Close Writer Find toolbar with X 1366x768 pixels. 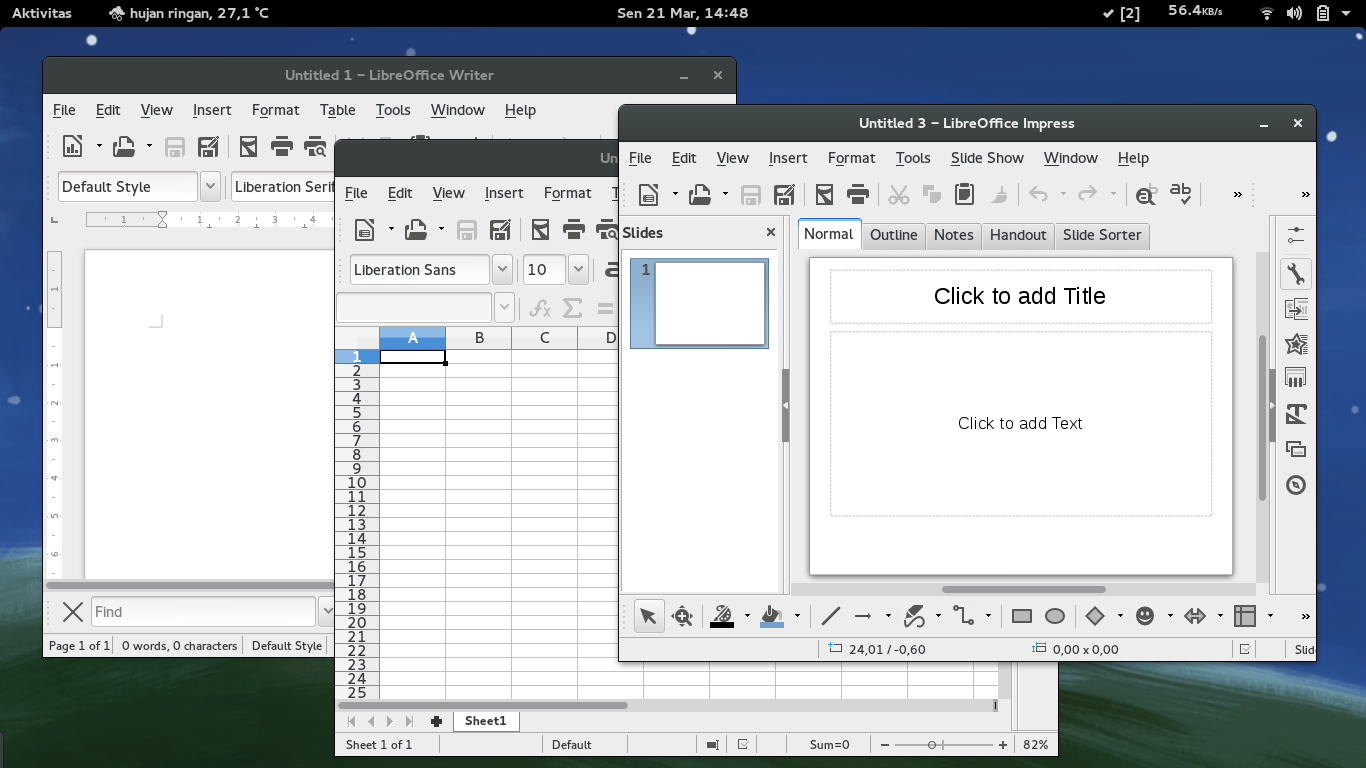[72, 612]
